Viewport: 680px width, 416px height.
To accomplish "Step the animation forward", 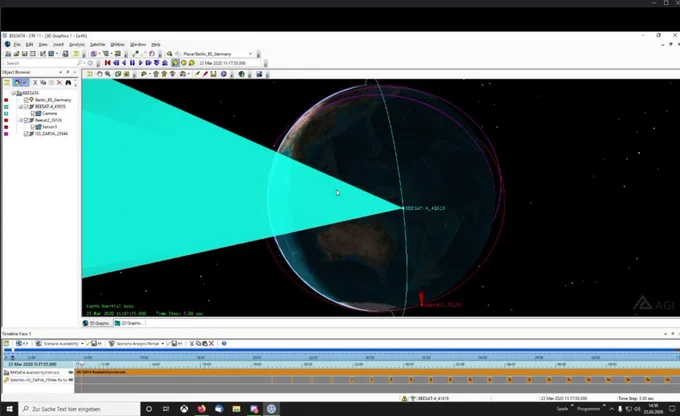I will [148, 63].
